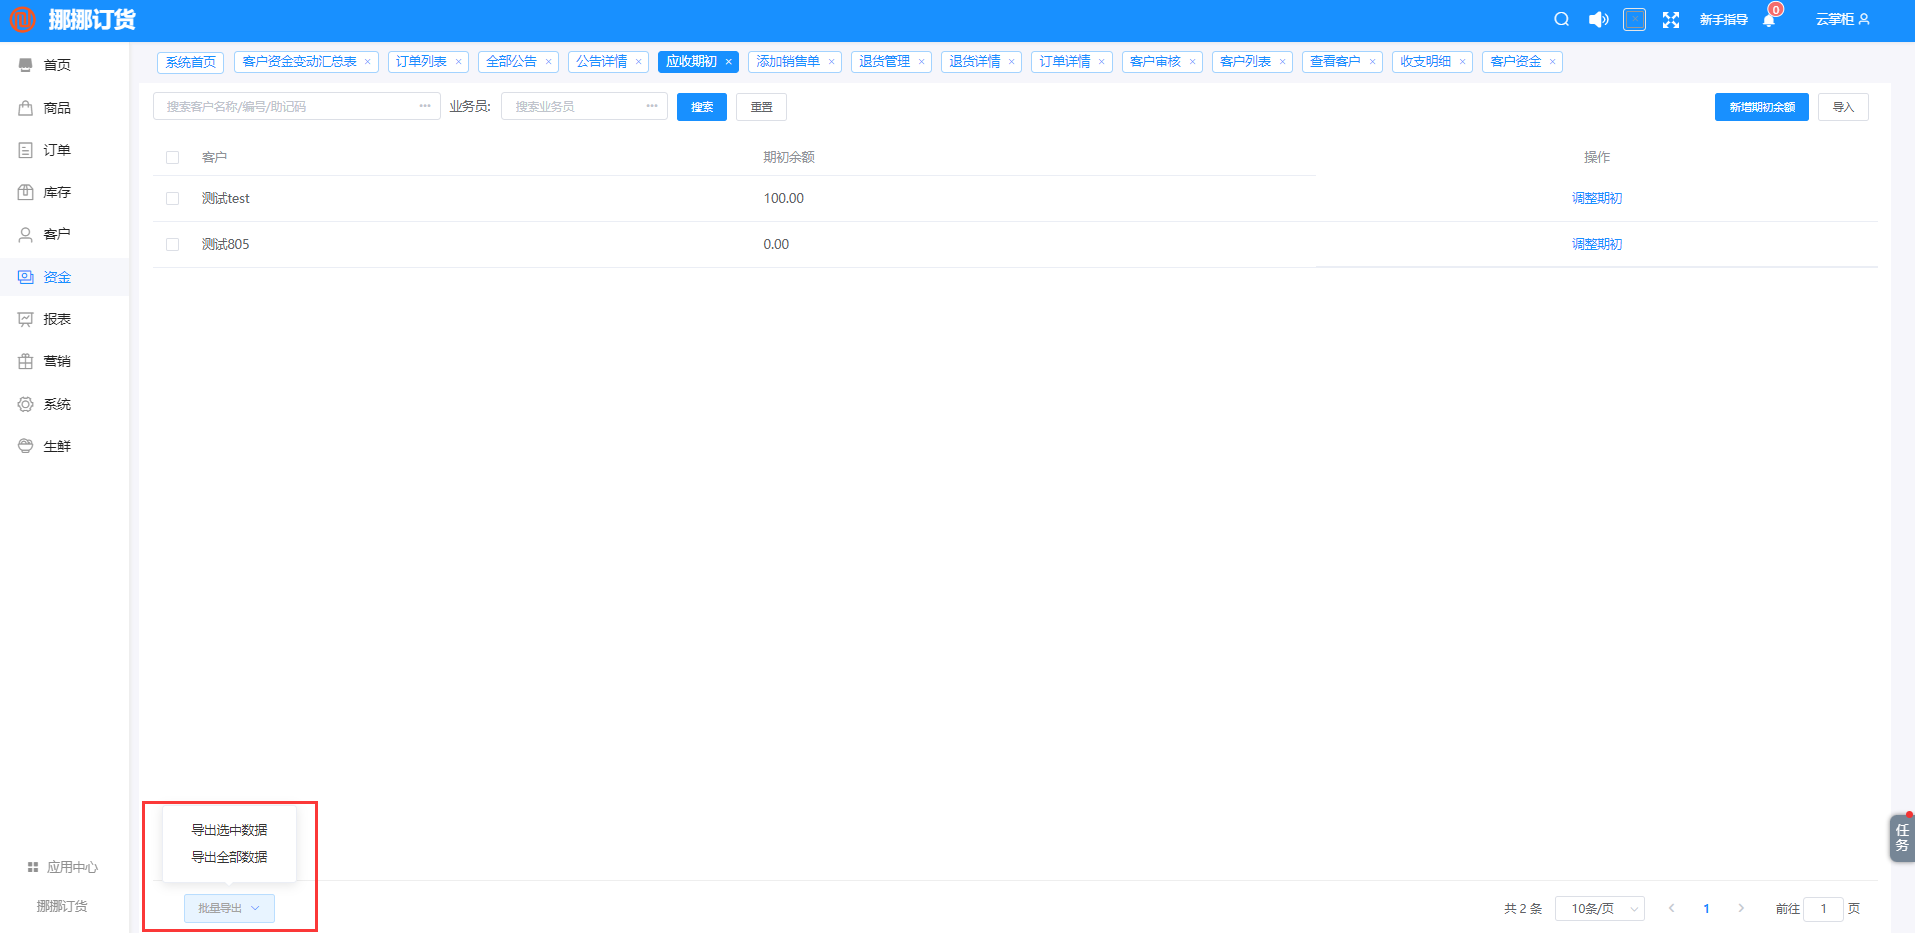The width and height of the screenshot is (1915, 933).
Task: Open 报表 from the sidebar
Action: (57, 319)
